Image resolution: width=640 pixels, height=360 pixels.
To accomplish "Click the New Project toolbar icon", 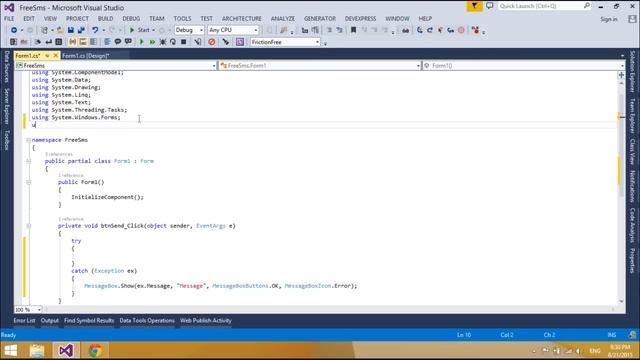I will pos(44,30).
